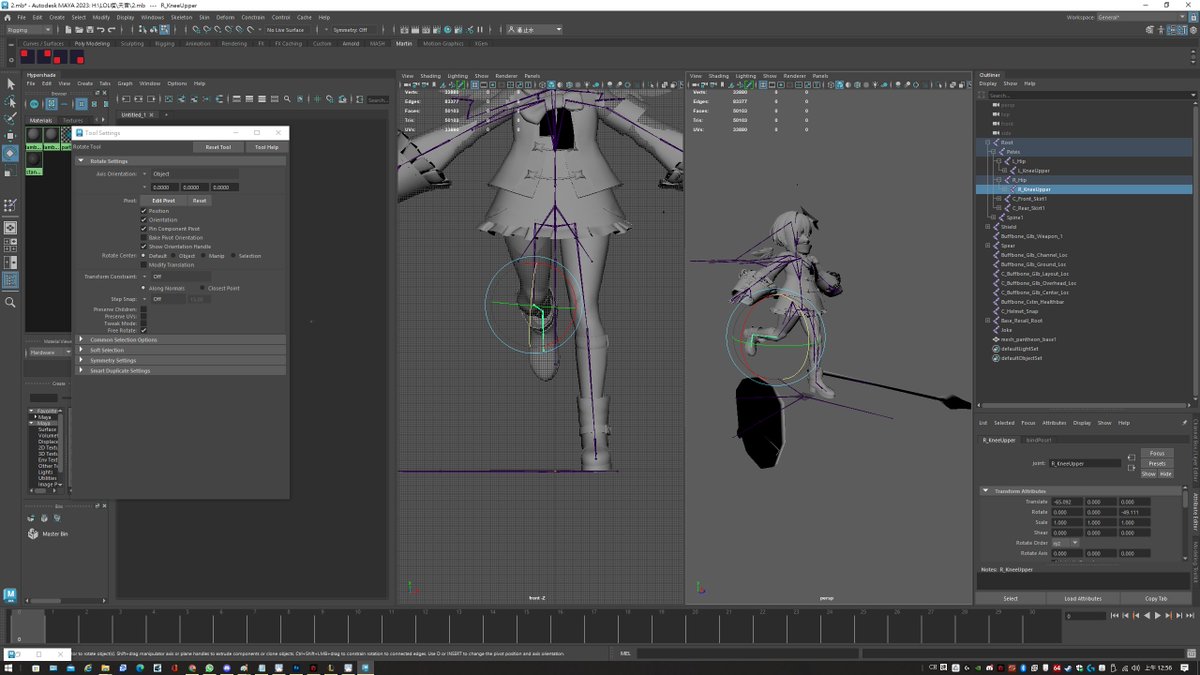Select Object rotate center radio button
The width and height of the screenshot is (1200, 675).
[x=174, y=255]
